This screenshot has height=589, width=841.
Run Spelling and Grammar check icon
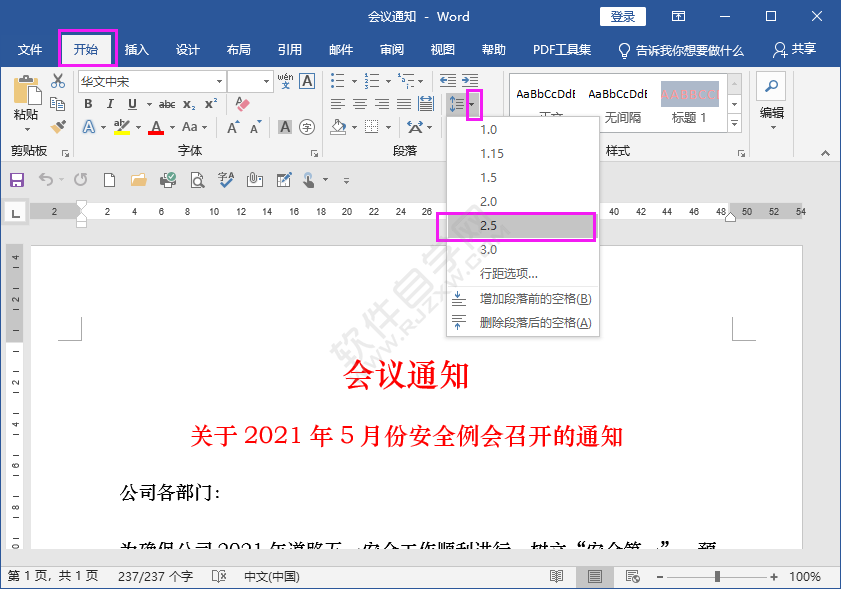click(226, 180)
